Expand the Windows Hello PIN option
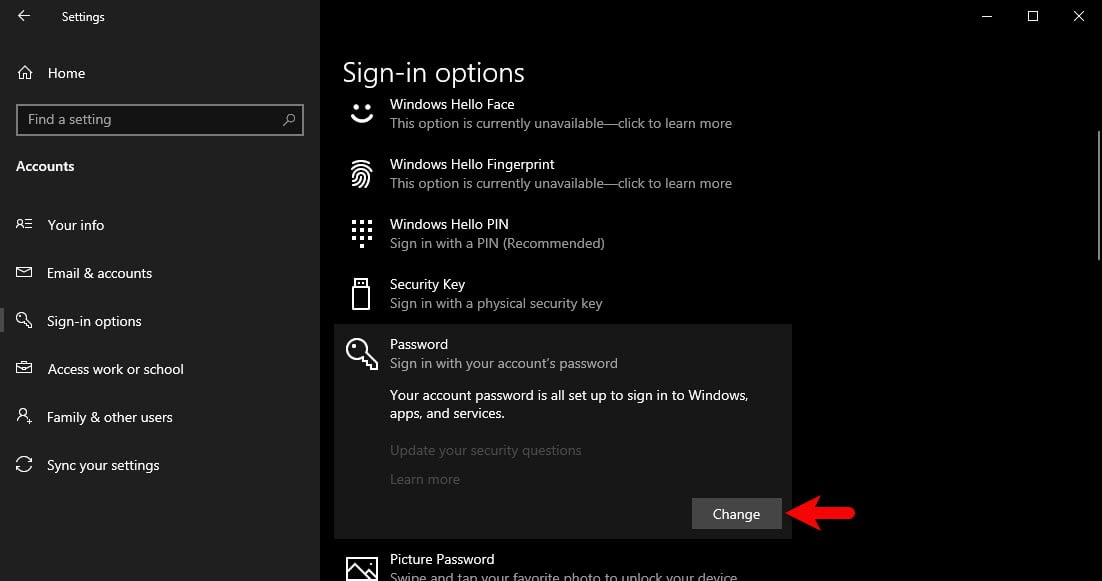Image resolution: width=1102 pixels, height=581 pixels. [563, 233]
